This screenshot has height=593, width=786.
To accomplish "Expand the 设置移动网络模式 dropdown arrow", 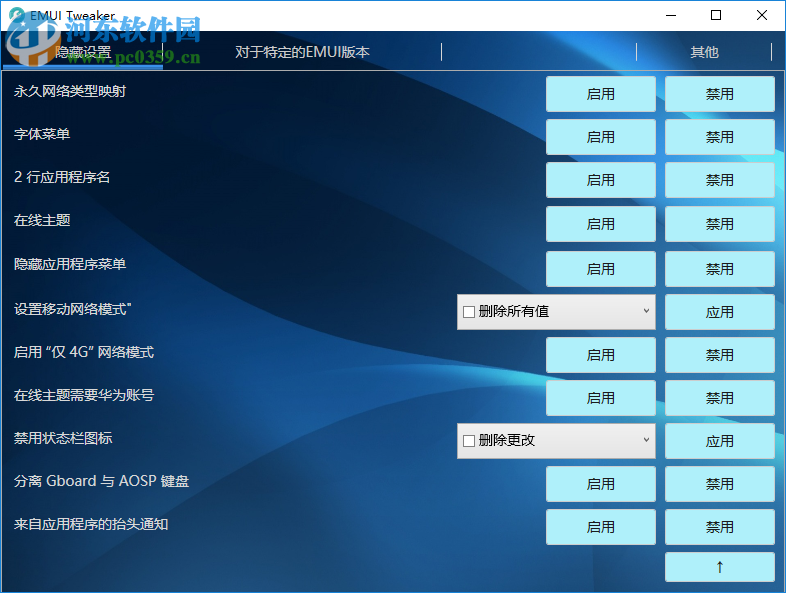I will click(646, 311).
